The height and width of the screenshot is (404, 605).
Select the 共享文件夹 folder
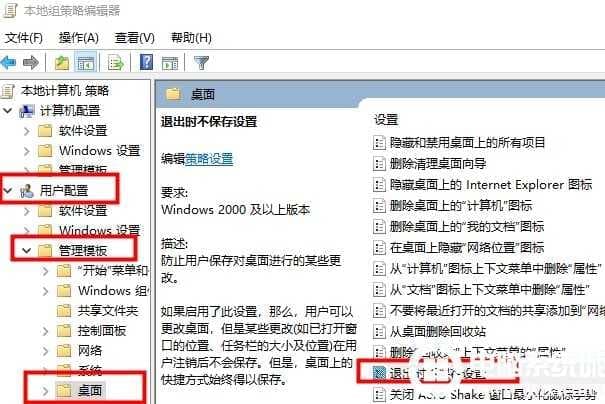(x=108, y=311)
